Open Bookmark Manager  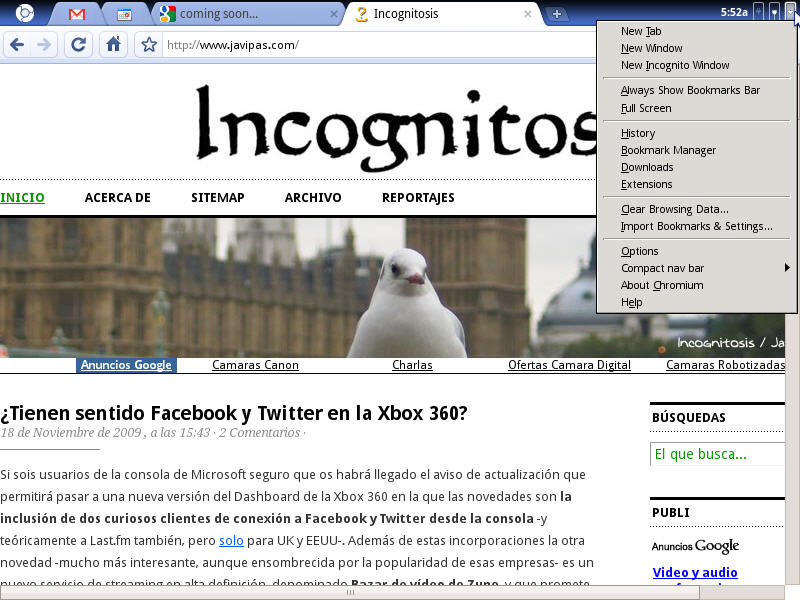click(x=696, y=151)
